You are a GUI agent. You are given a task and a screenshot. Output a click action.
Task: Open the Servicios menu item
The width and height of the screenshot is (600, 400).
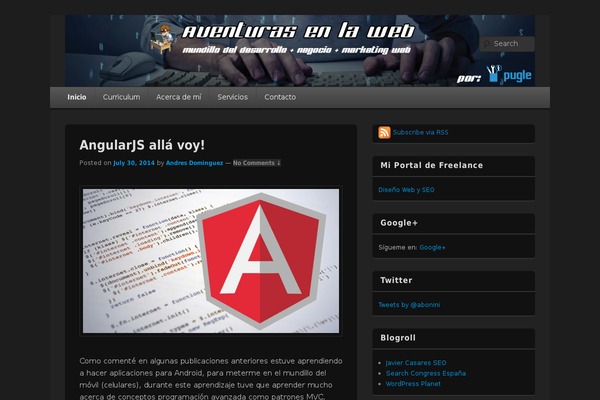(233, 97)
